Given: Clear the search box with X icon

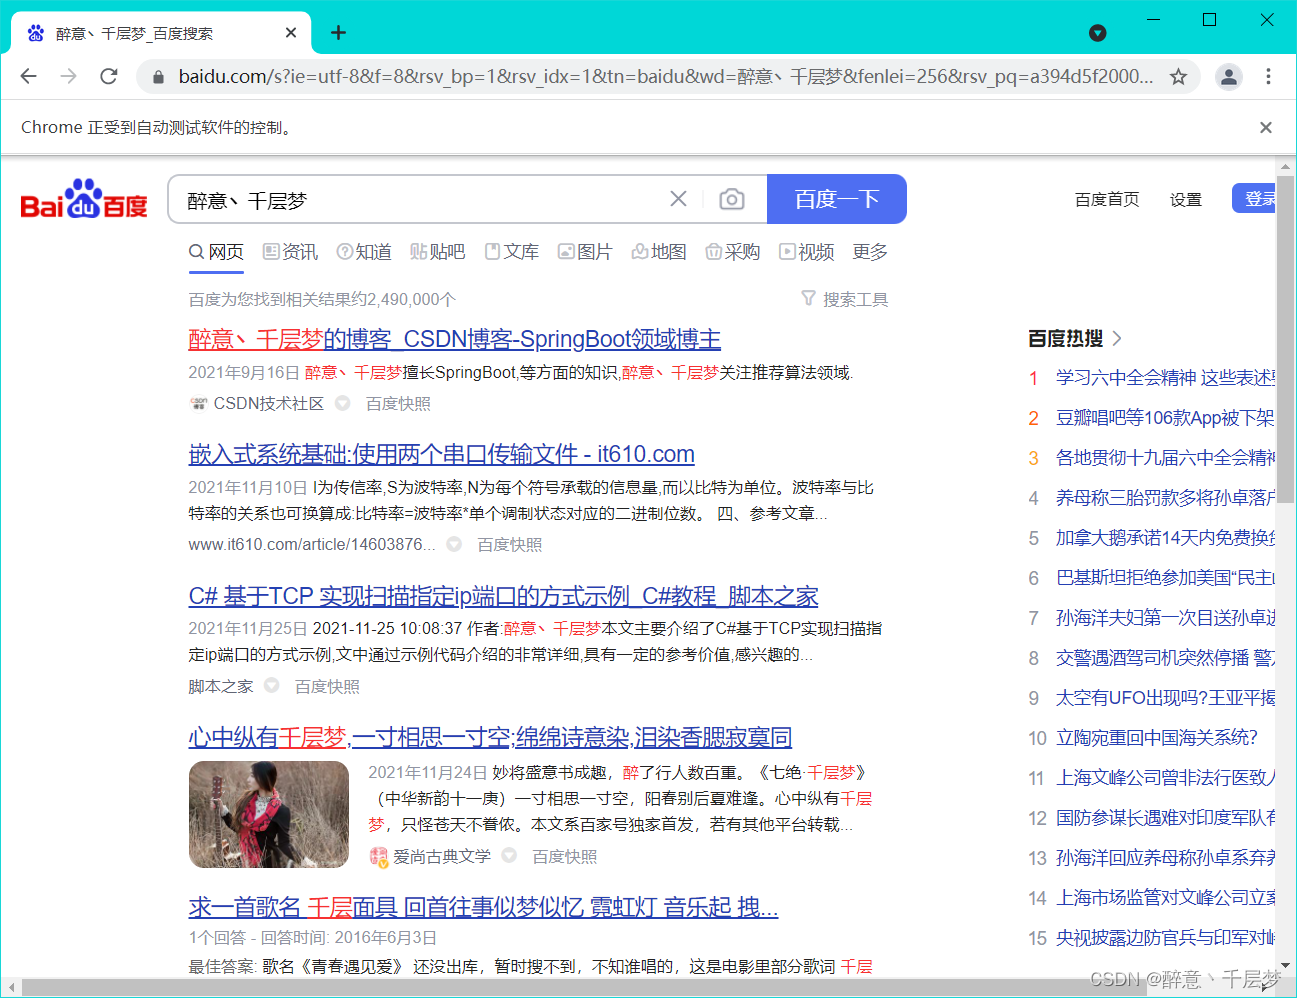Looking at the screenshot, I should click(x=678, y=199).
